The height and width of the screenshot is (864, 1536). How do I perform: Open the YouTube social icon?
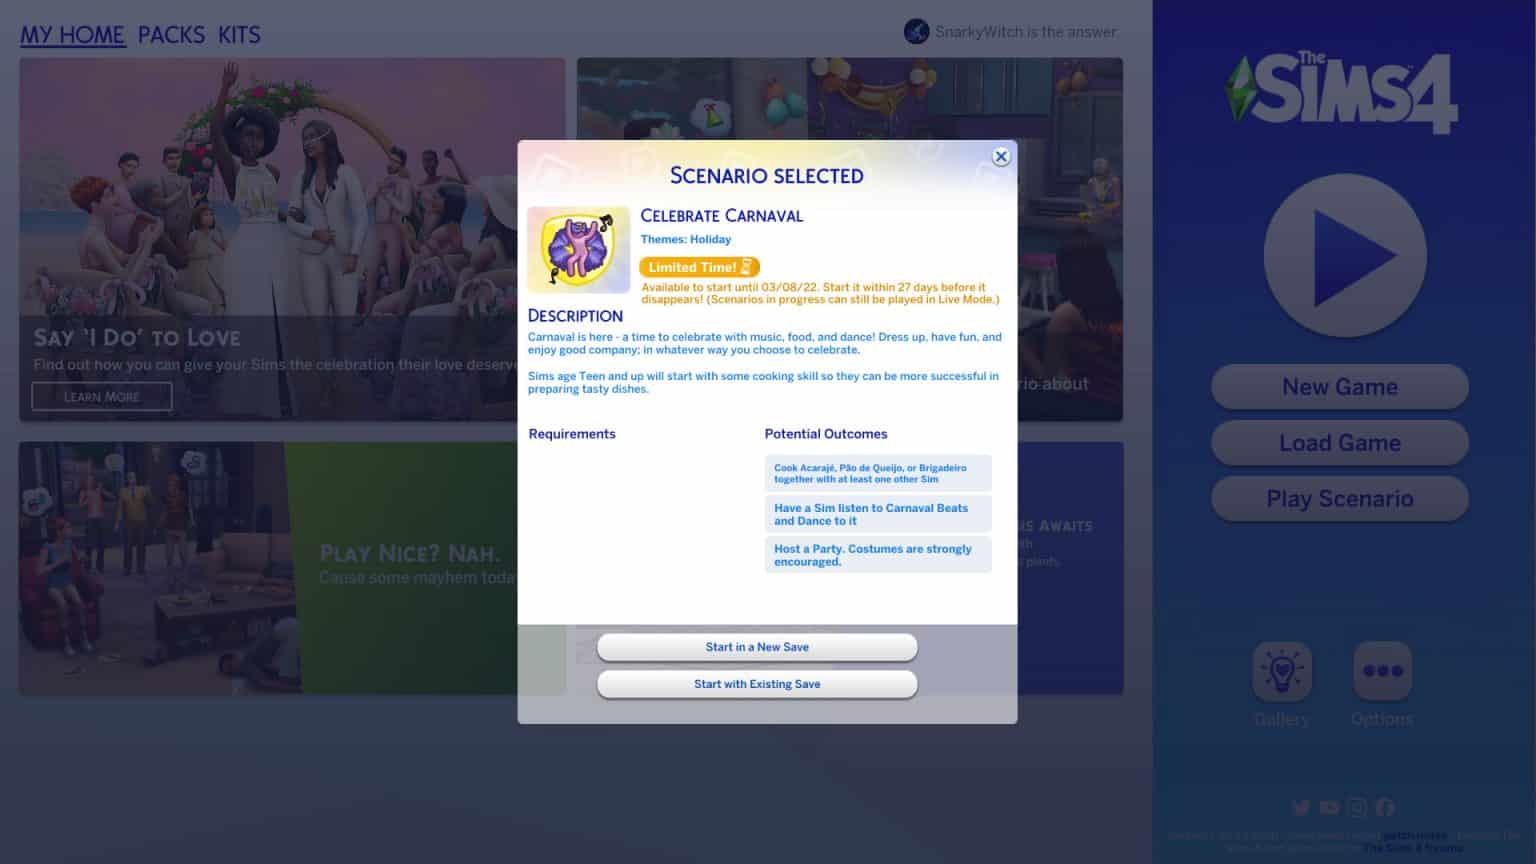pyautogui.click(x=1329, y=807)
